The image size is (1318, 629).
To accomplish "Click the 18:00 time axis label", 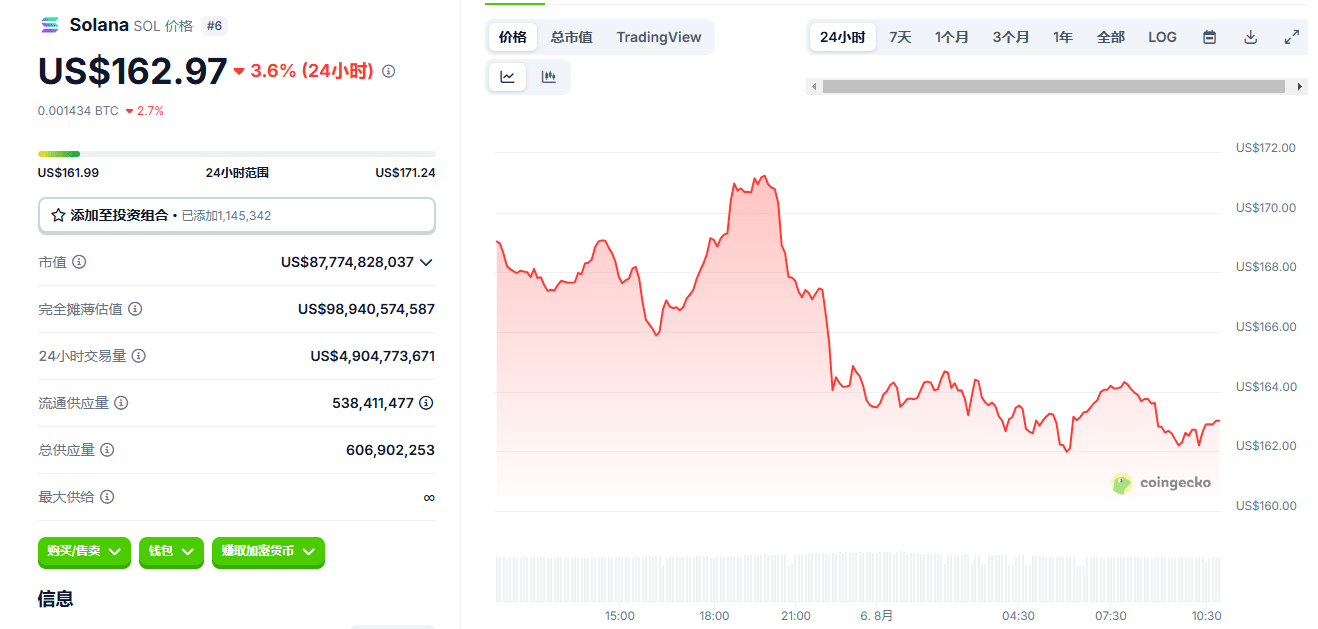I will pyautogui.click(x=714, y=616).
